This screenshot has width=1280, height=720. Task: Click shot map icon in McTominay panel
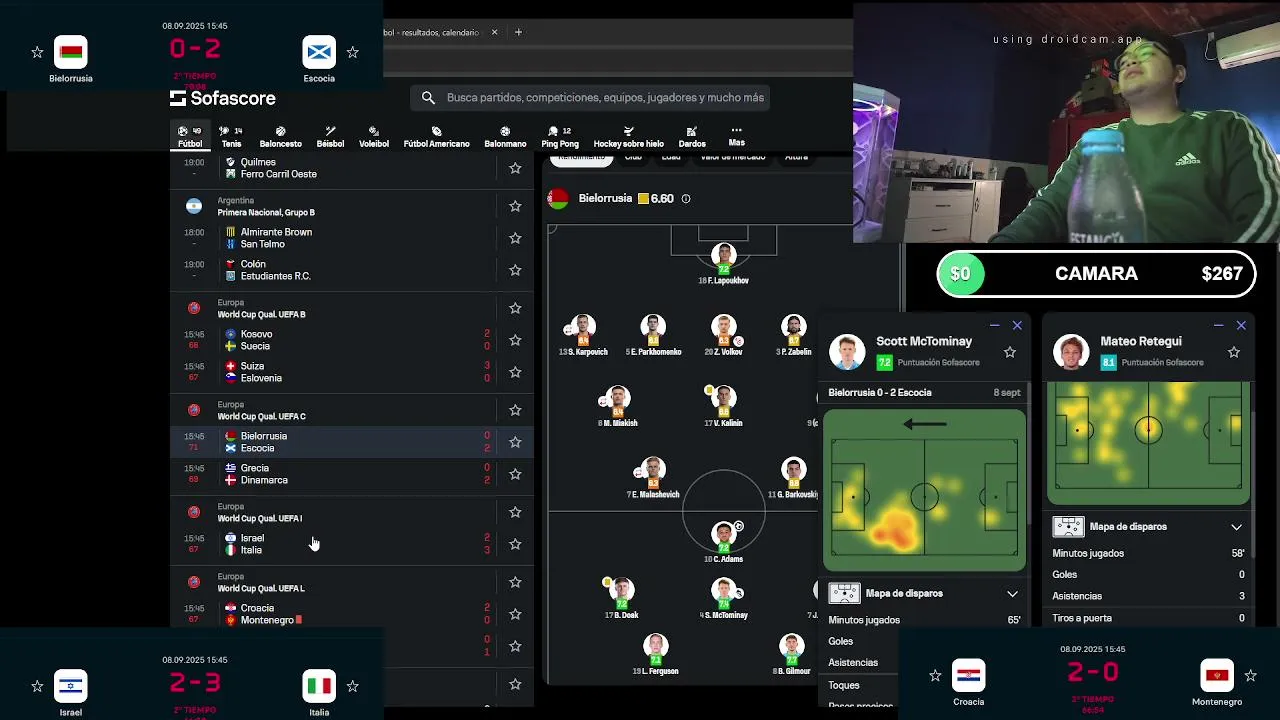(844, 593)
